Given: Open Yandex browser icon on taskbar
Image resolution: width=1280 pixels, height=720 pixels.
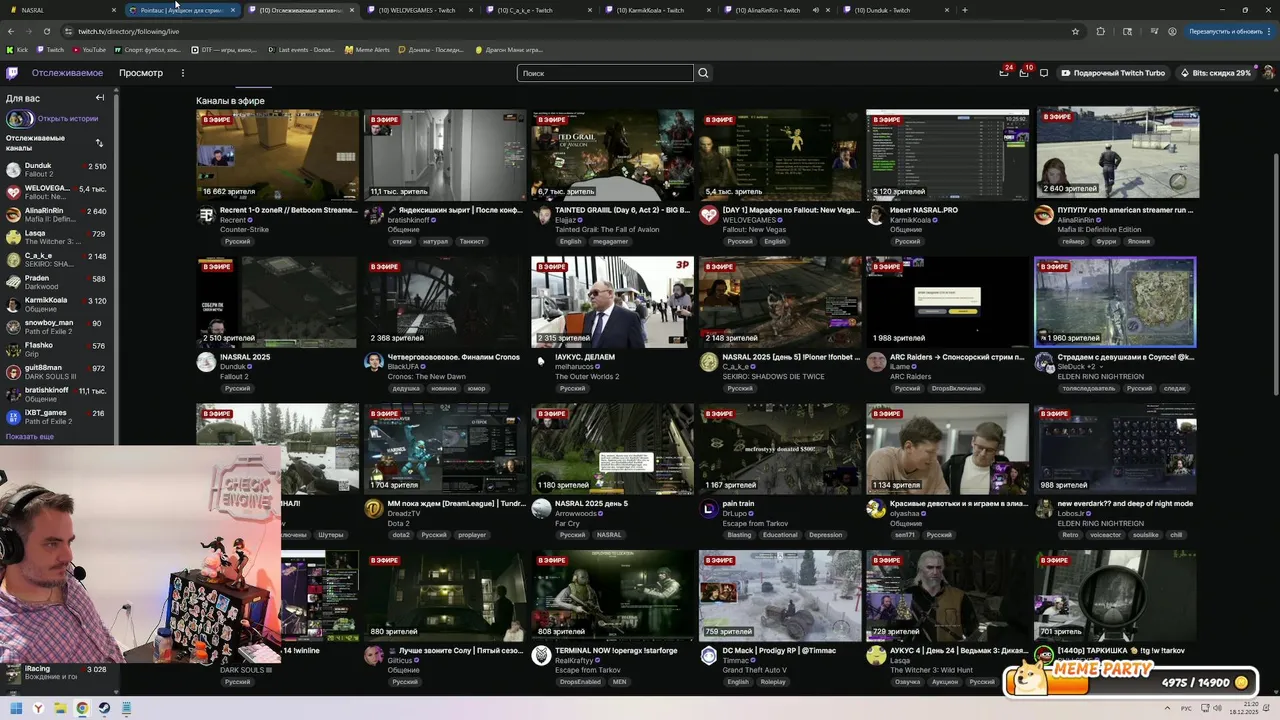Looking at the screenshot, I should click(x=38, y=708).
